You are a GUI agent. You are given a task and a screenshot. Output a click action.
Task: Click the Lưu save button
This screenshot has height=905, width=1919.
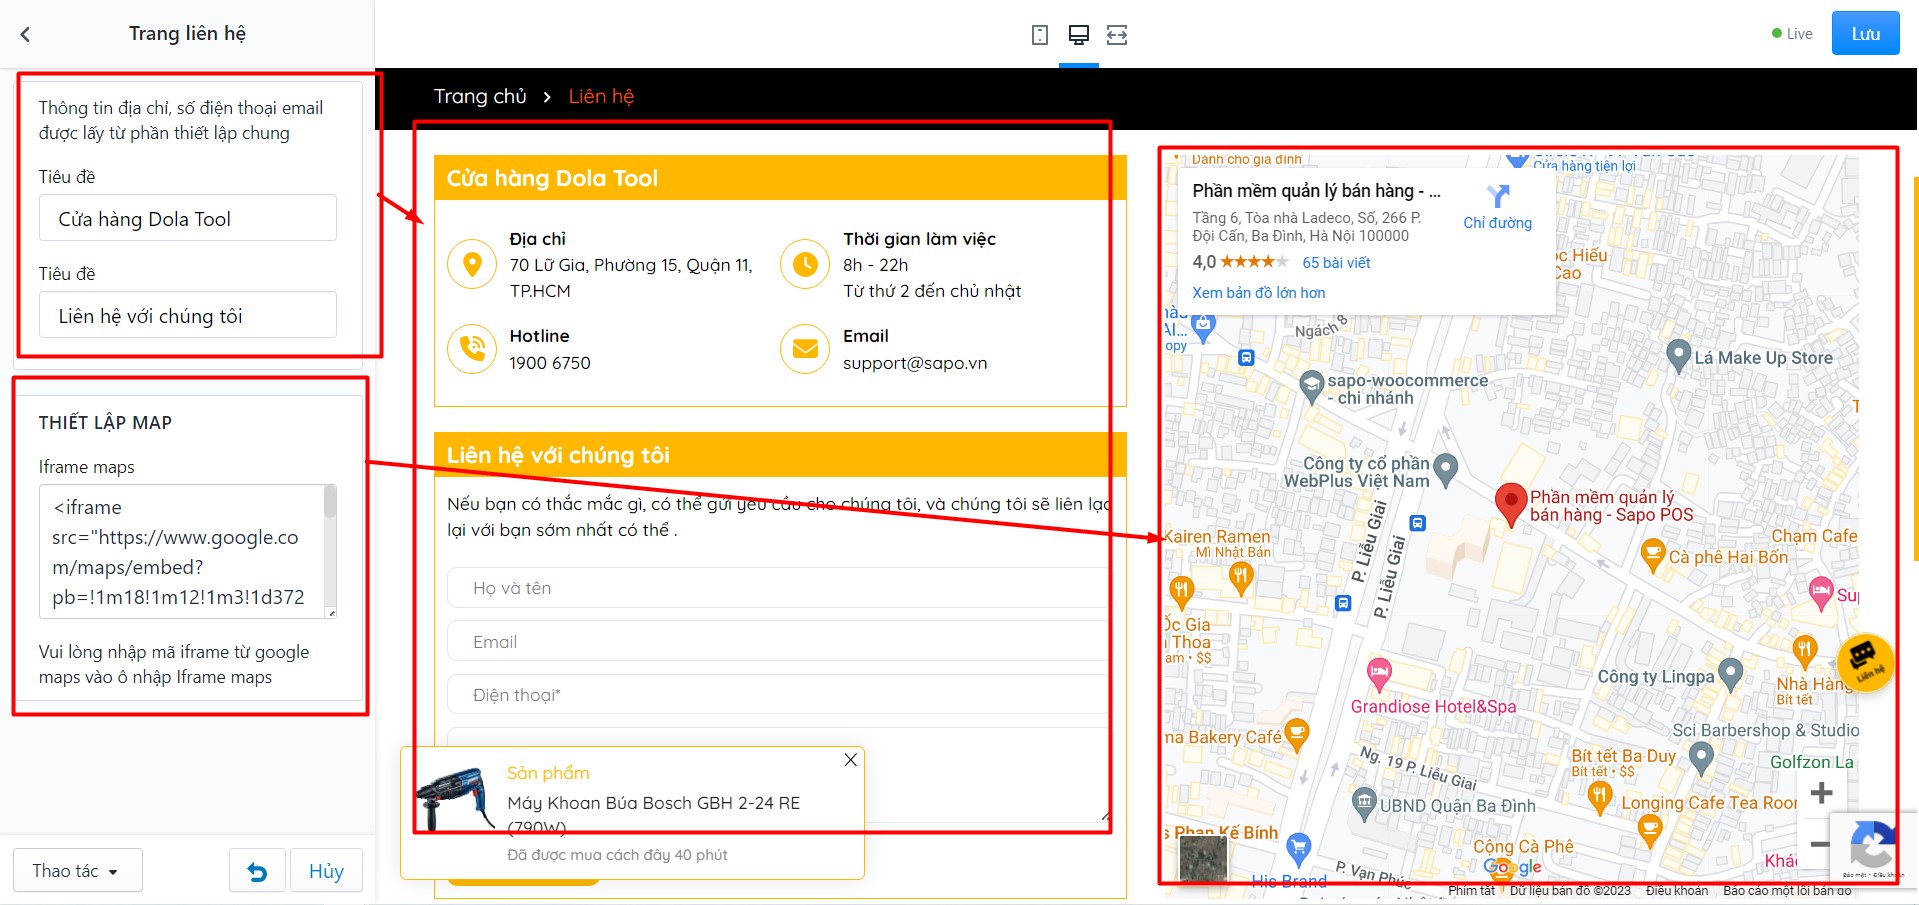pos(1865,34)
